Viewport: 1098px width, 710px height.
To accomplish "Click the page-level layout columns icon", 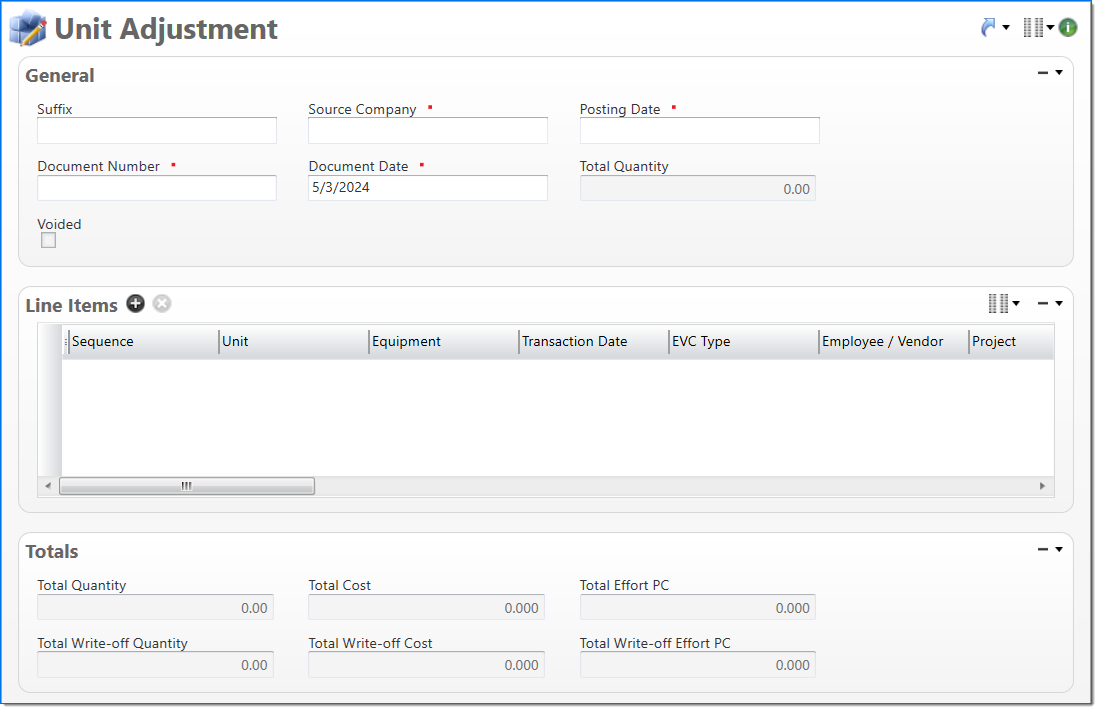I will tap(1033, 28).
